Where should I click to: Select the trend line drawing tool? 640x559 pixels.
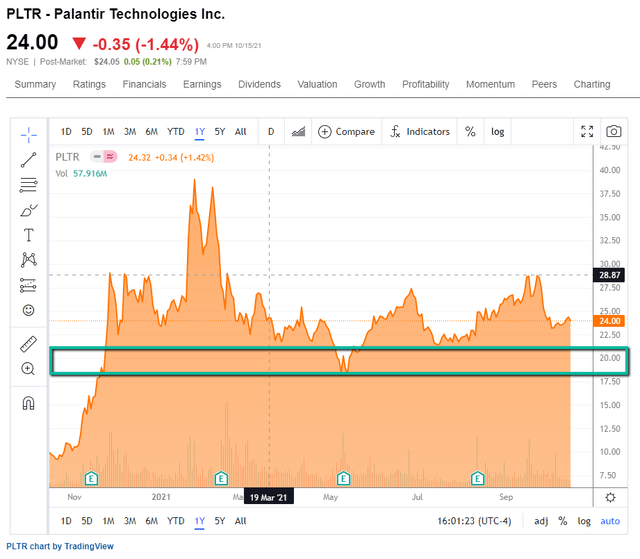[29, 160]
